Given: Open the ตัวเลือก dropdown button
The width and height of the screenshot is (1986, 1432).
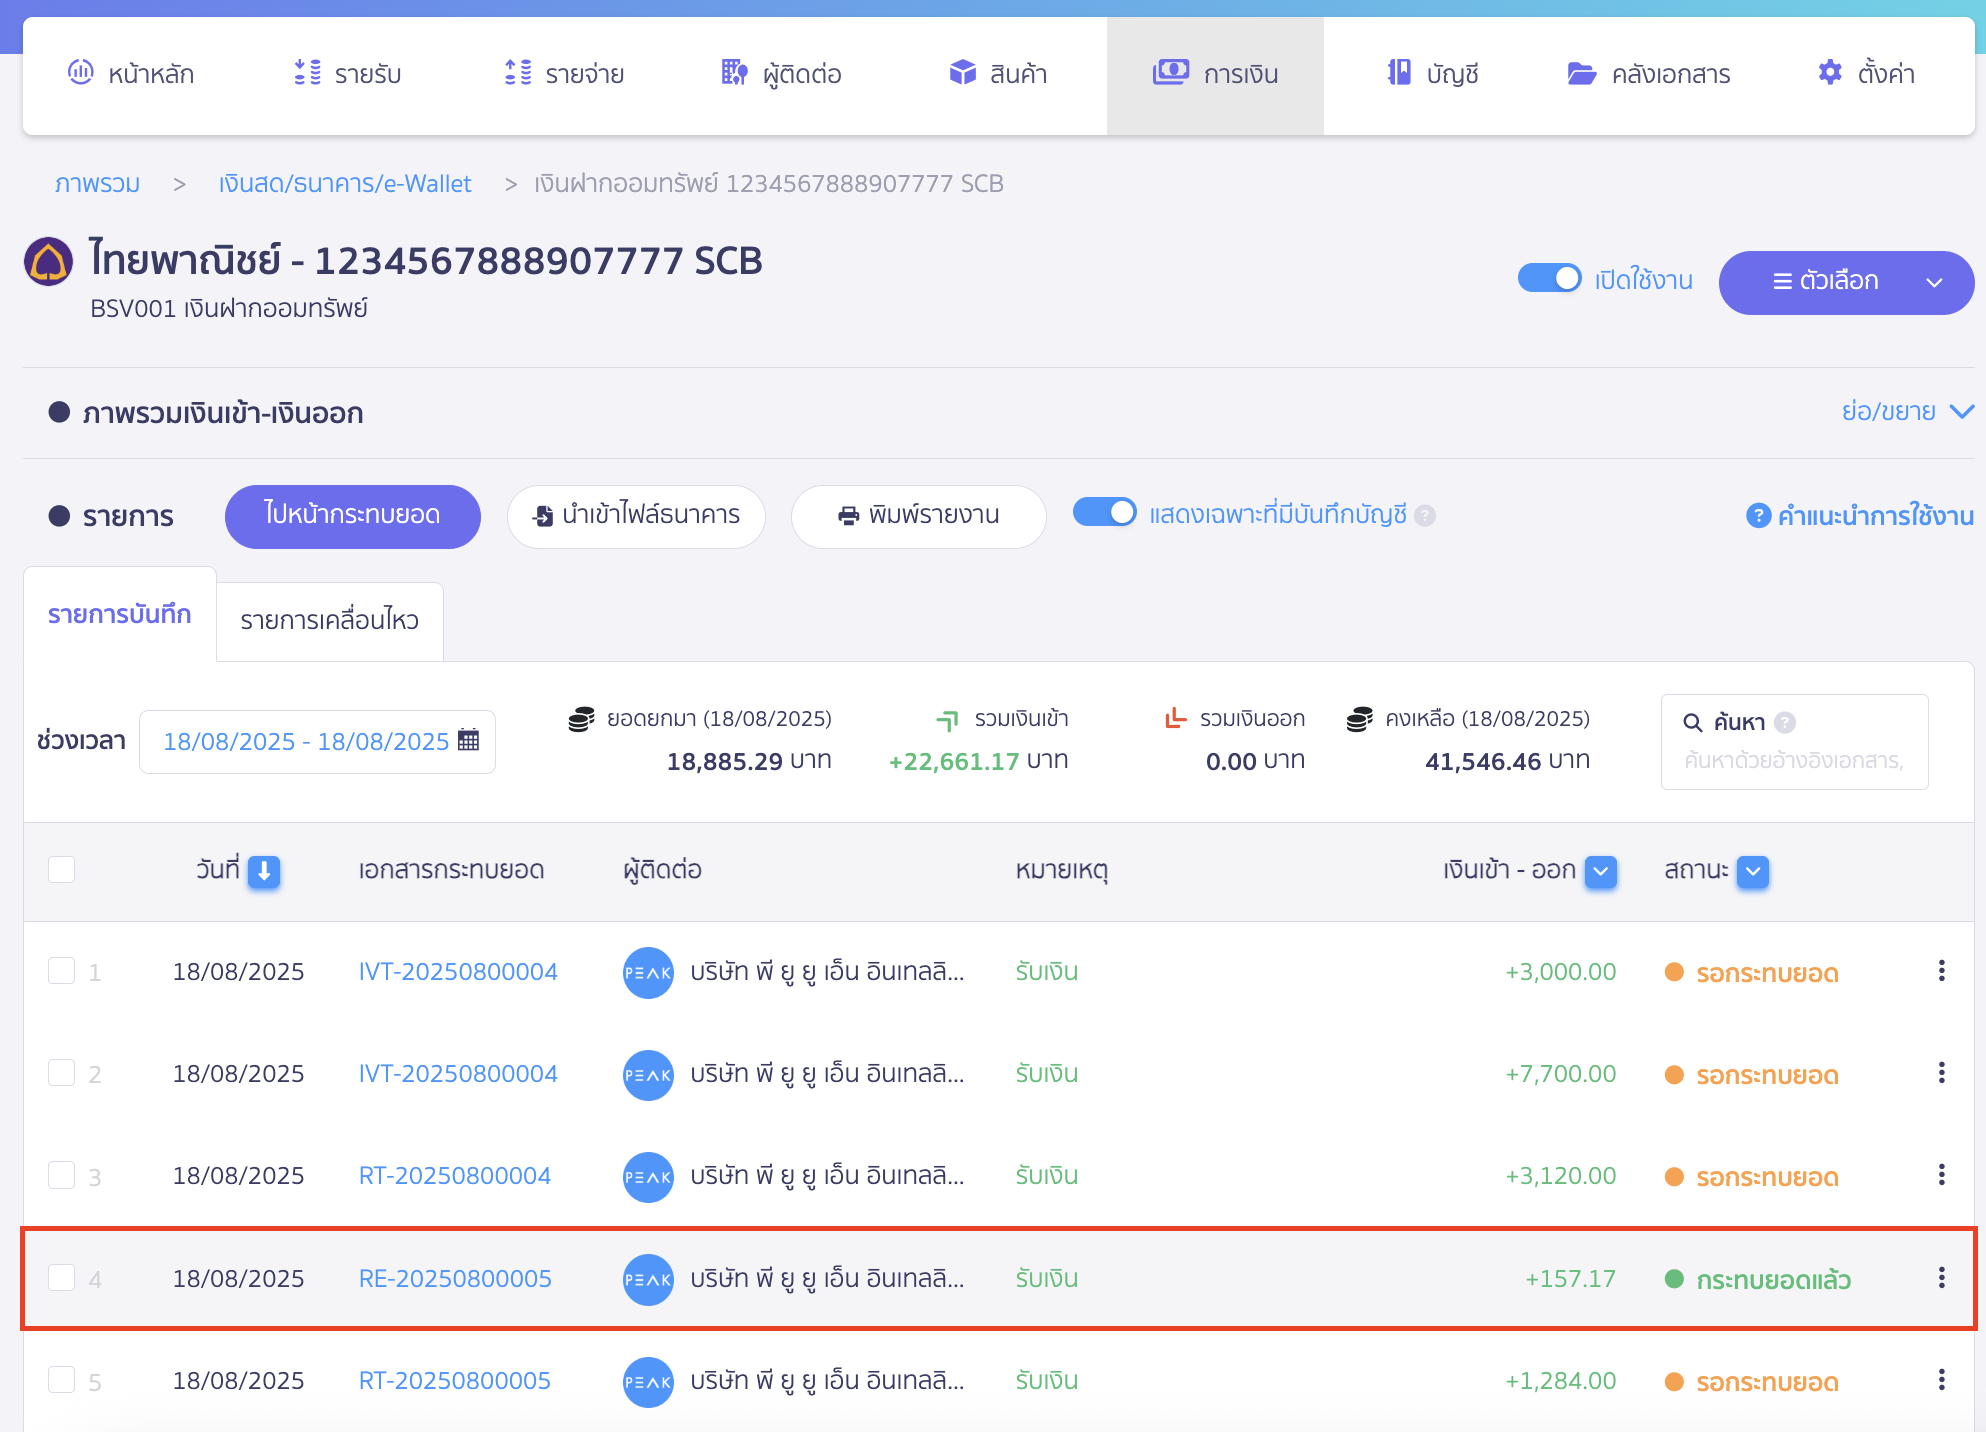Looking at the screenshot, I should (x=1845, y=282).
